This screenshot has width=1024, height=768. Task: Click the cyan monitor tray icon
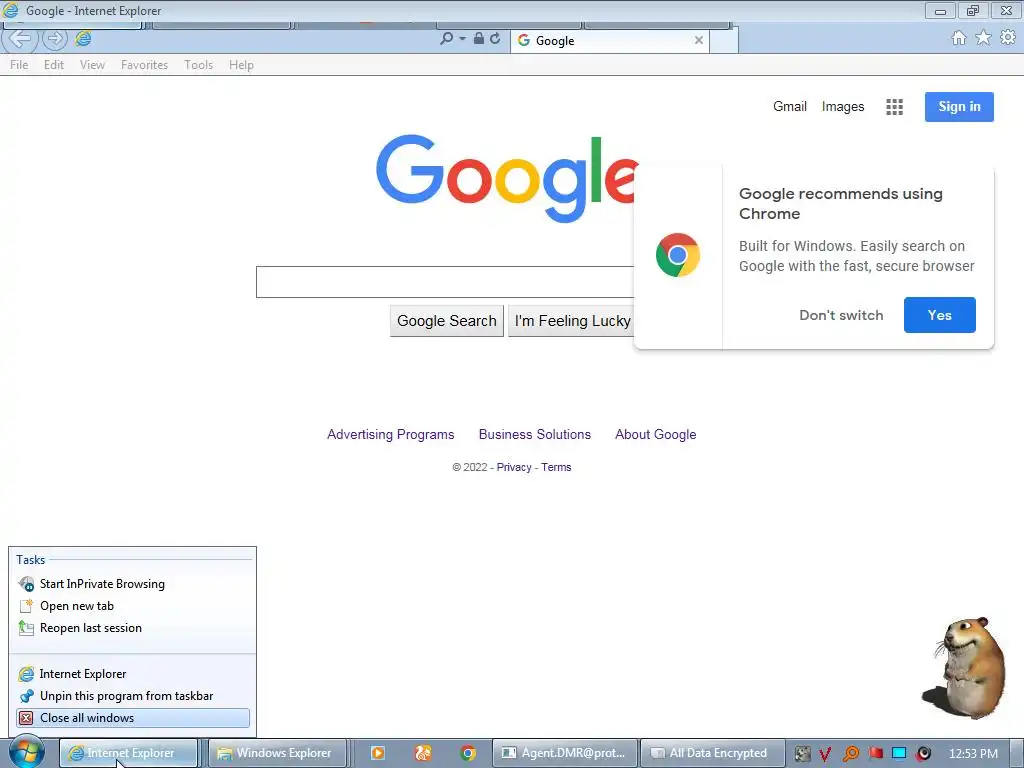pyautogui.click(x=899, y=753)
